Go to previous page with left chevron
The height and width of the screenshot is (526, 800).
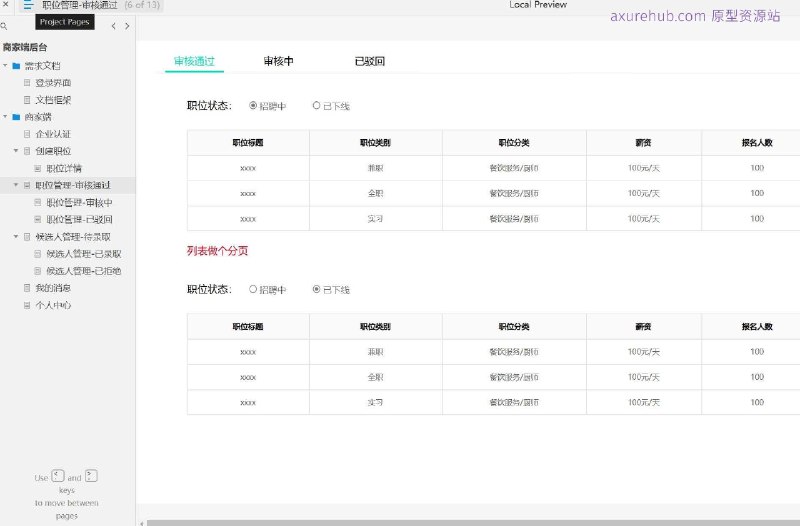(113, 26)
